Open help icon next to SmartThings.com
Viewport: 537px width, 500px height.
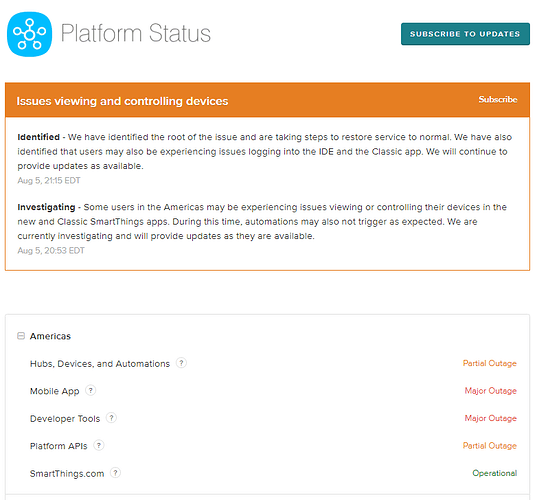tap(115, 473)
